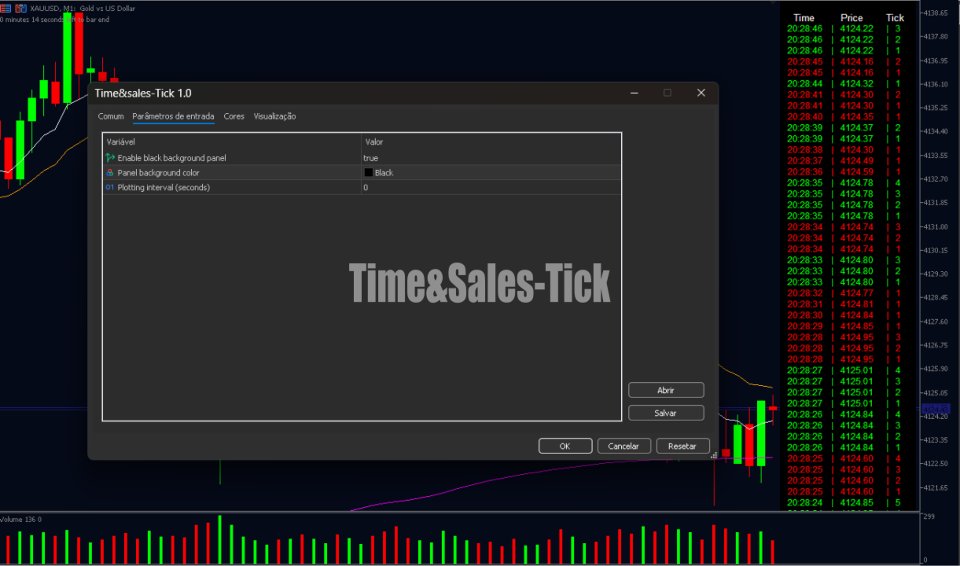
Task: Select the 'Plotting interval (seconds)' row
Action: [362, 187]
